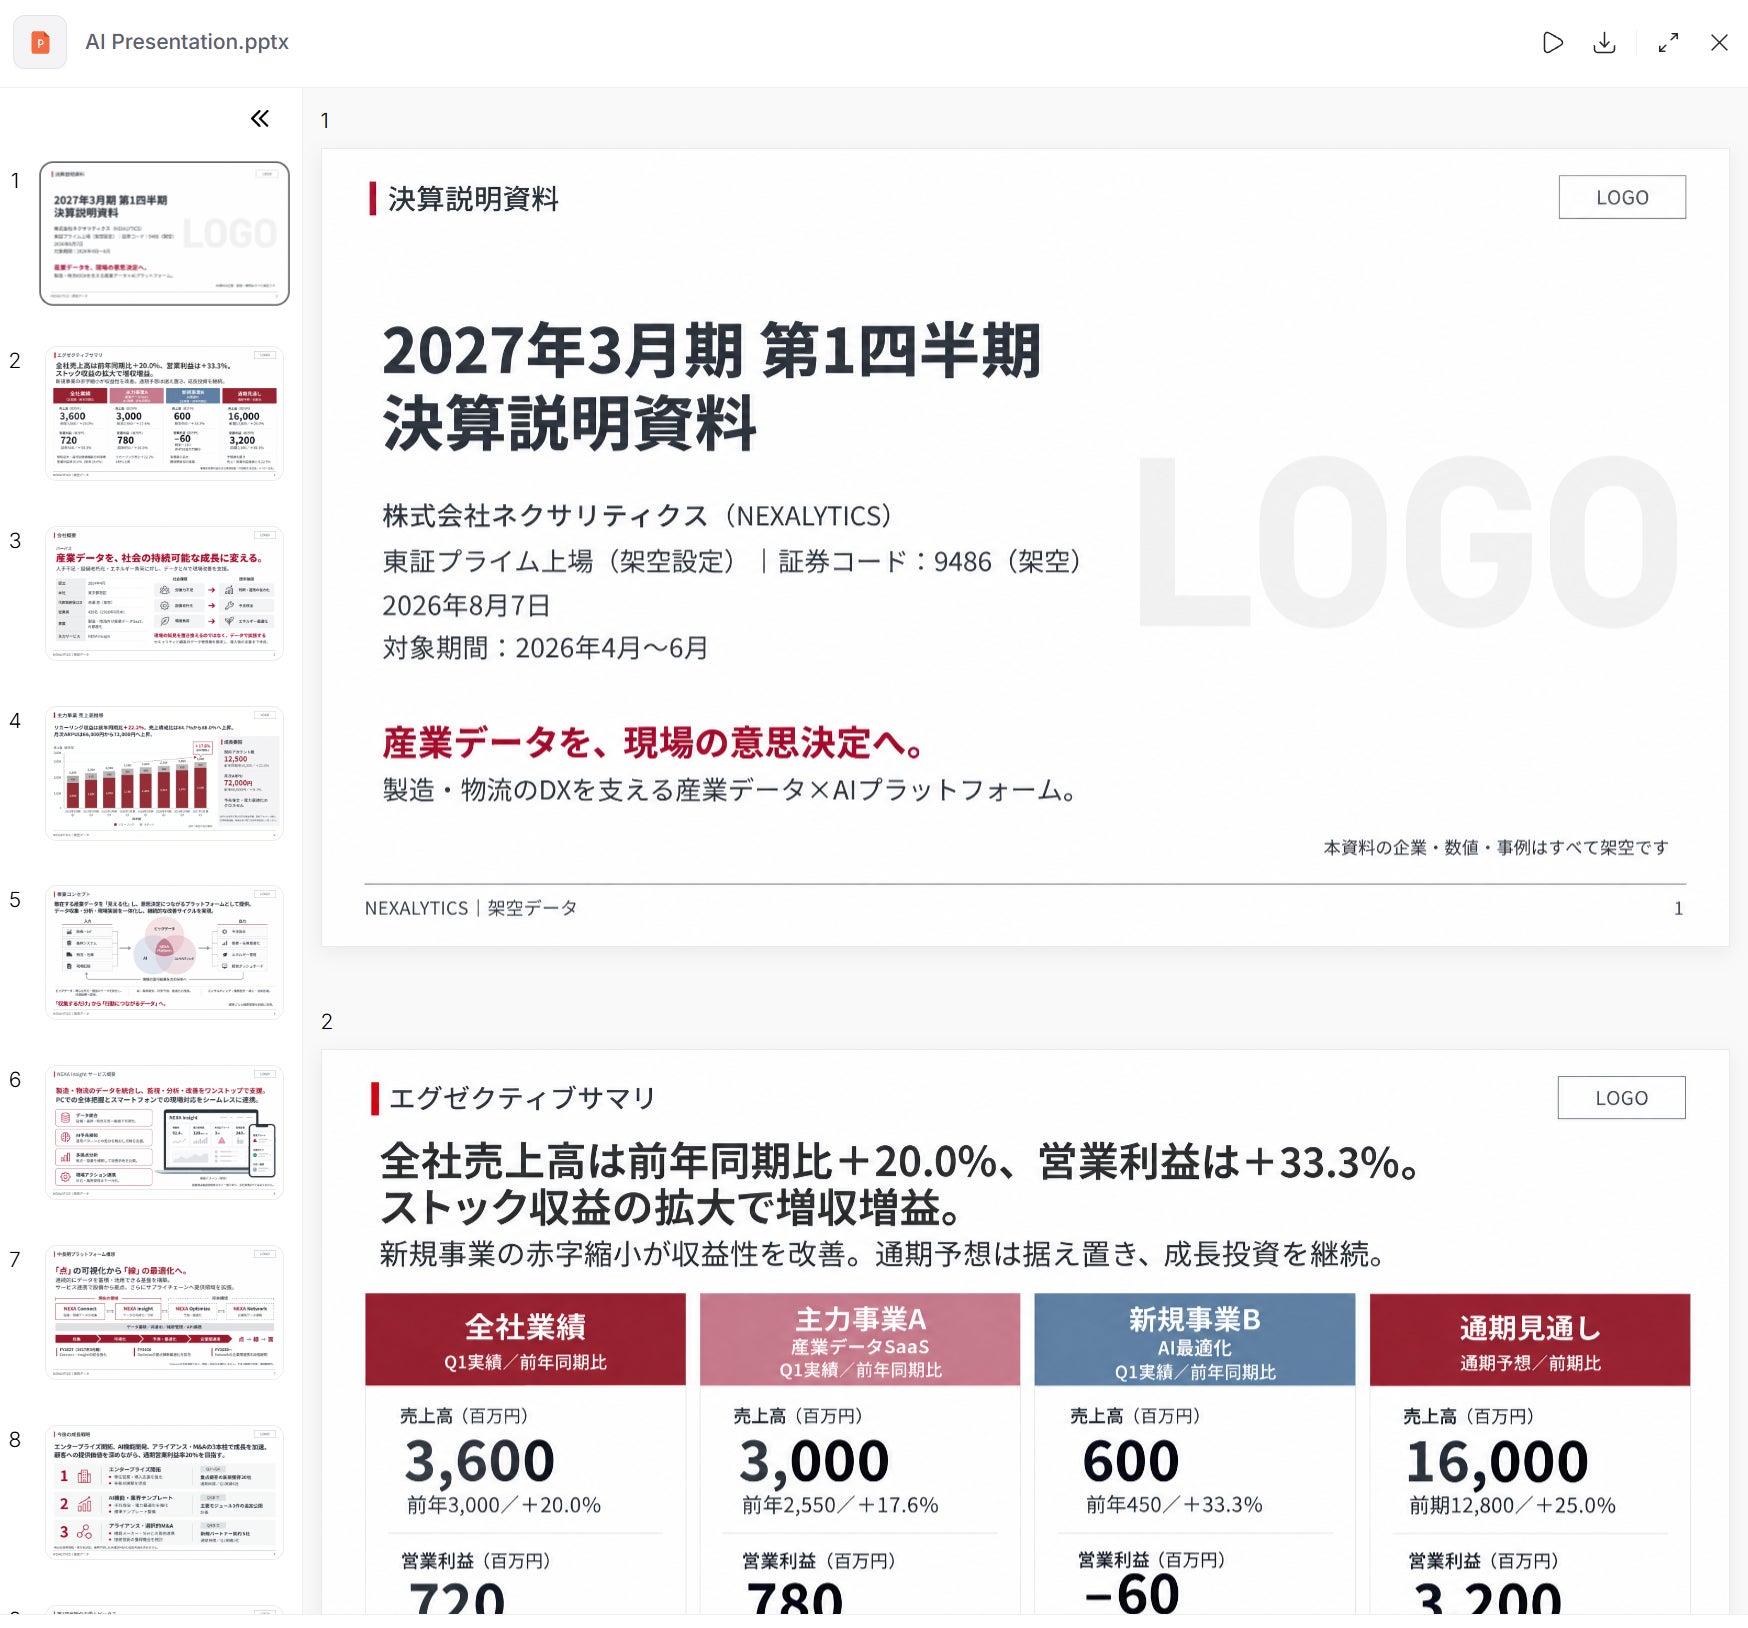Click footer text NEXALYTICS｜架空データ

471,908
